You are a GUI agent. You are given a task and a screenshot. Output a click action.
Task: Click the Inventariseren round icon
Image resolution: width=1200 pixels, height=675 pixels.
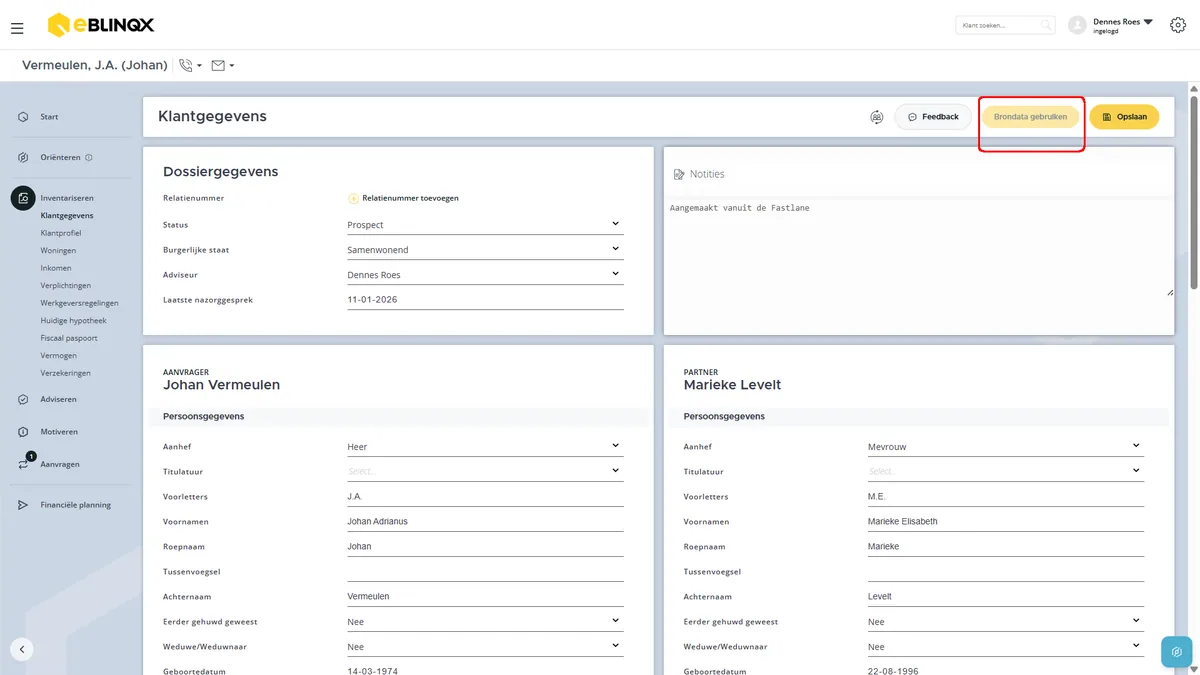(x=23, y=198)
